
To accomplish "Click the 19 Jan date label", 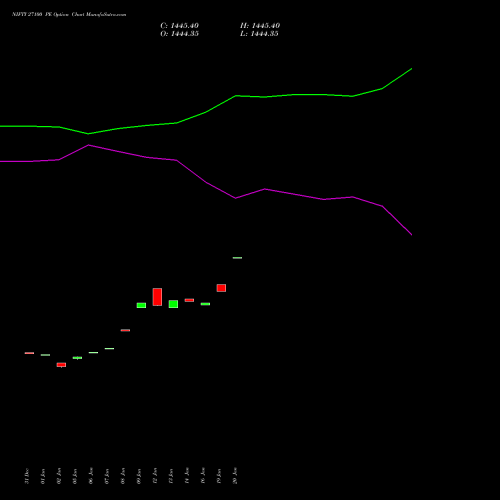I will (x=219, y=476).
